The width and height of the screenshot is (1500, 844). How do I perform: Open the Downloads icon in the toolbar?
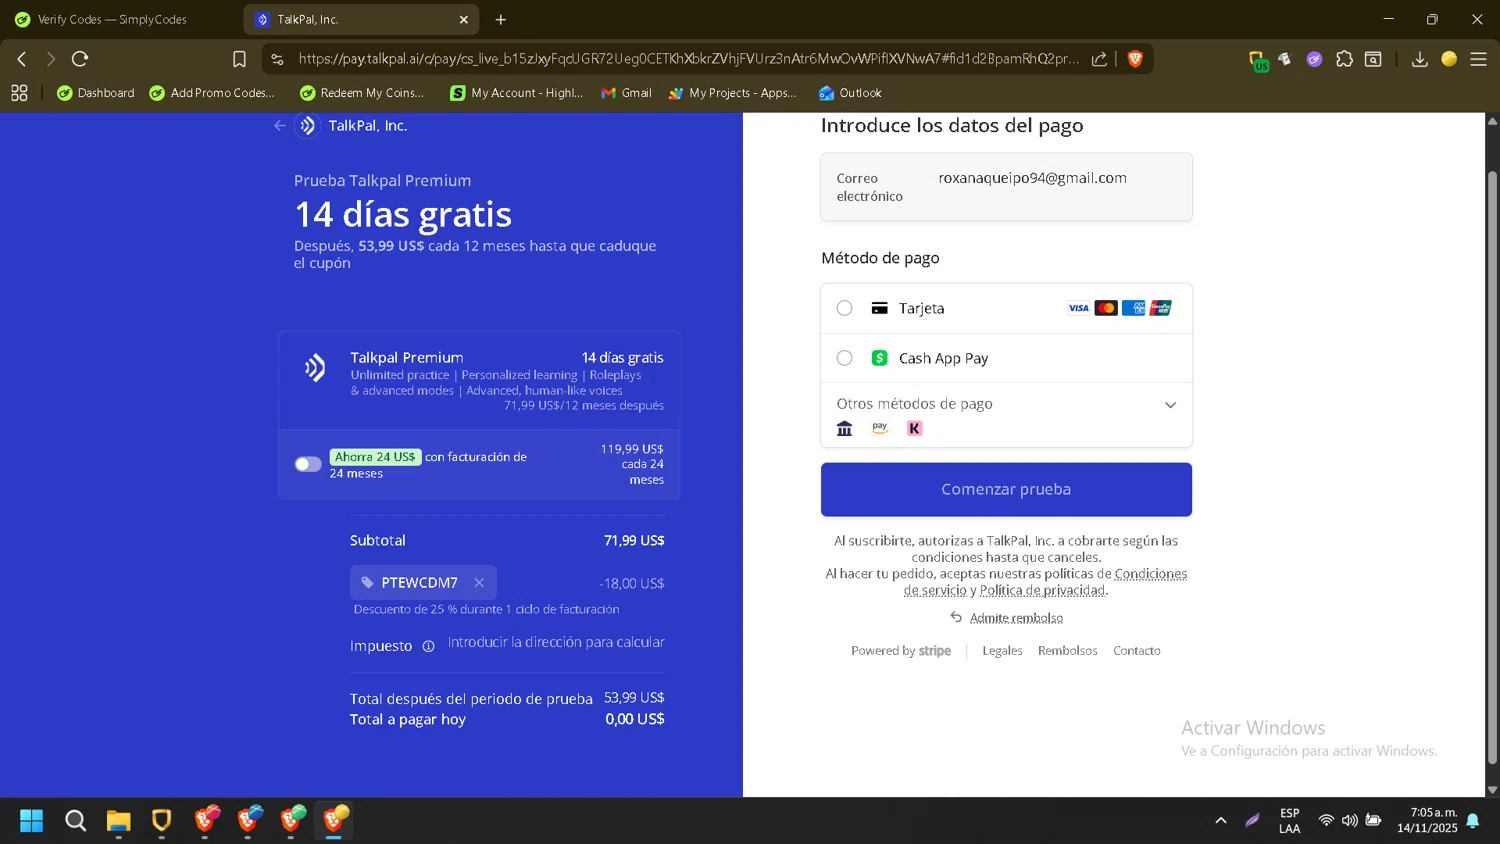(1419, 59)
